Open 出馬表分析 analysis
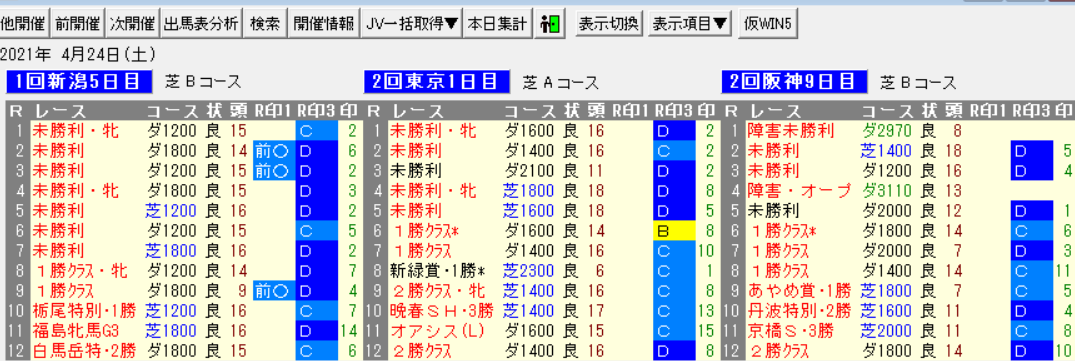1075x361 pixels. pos(201,24)
